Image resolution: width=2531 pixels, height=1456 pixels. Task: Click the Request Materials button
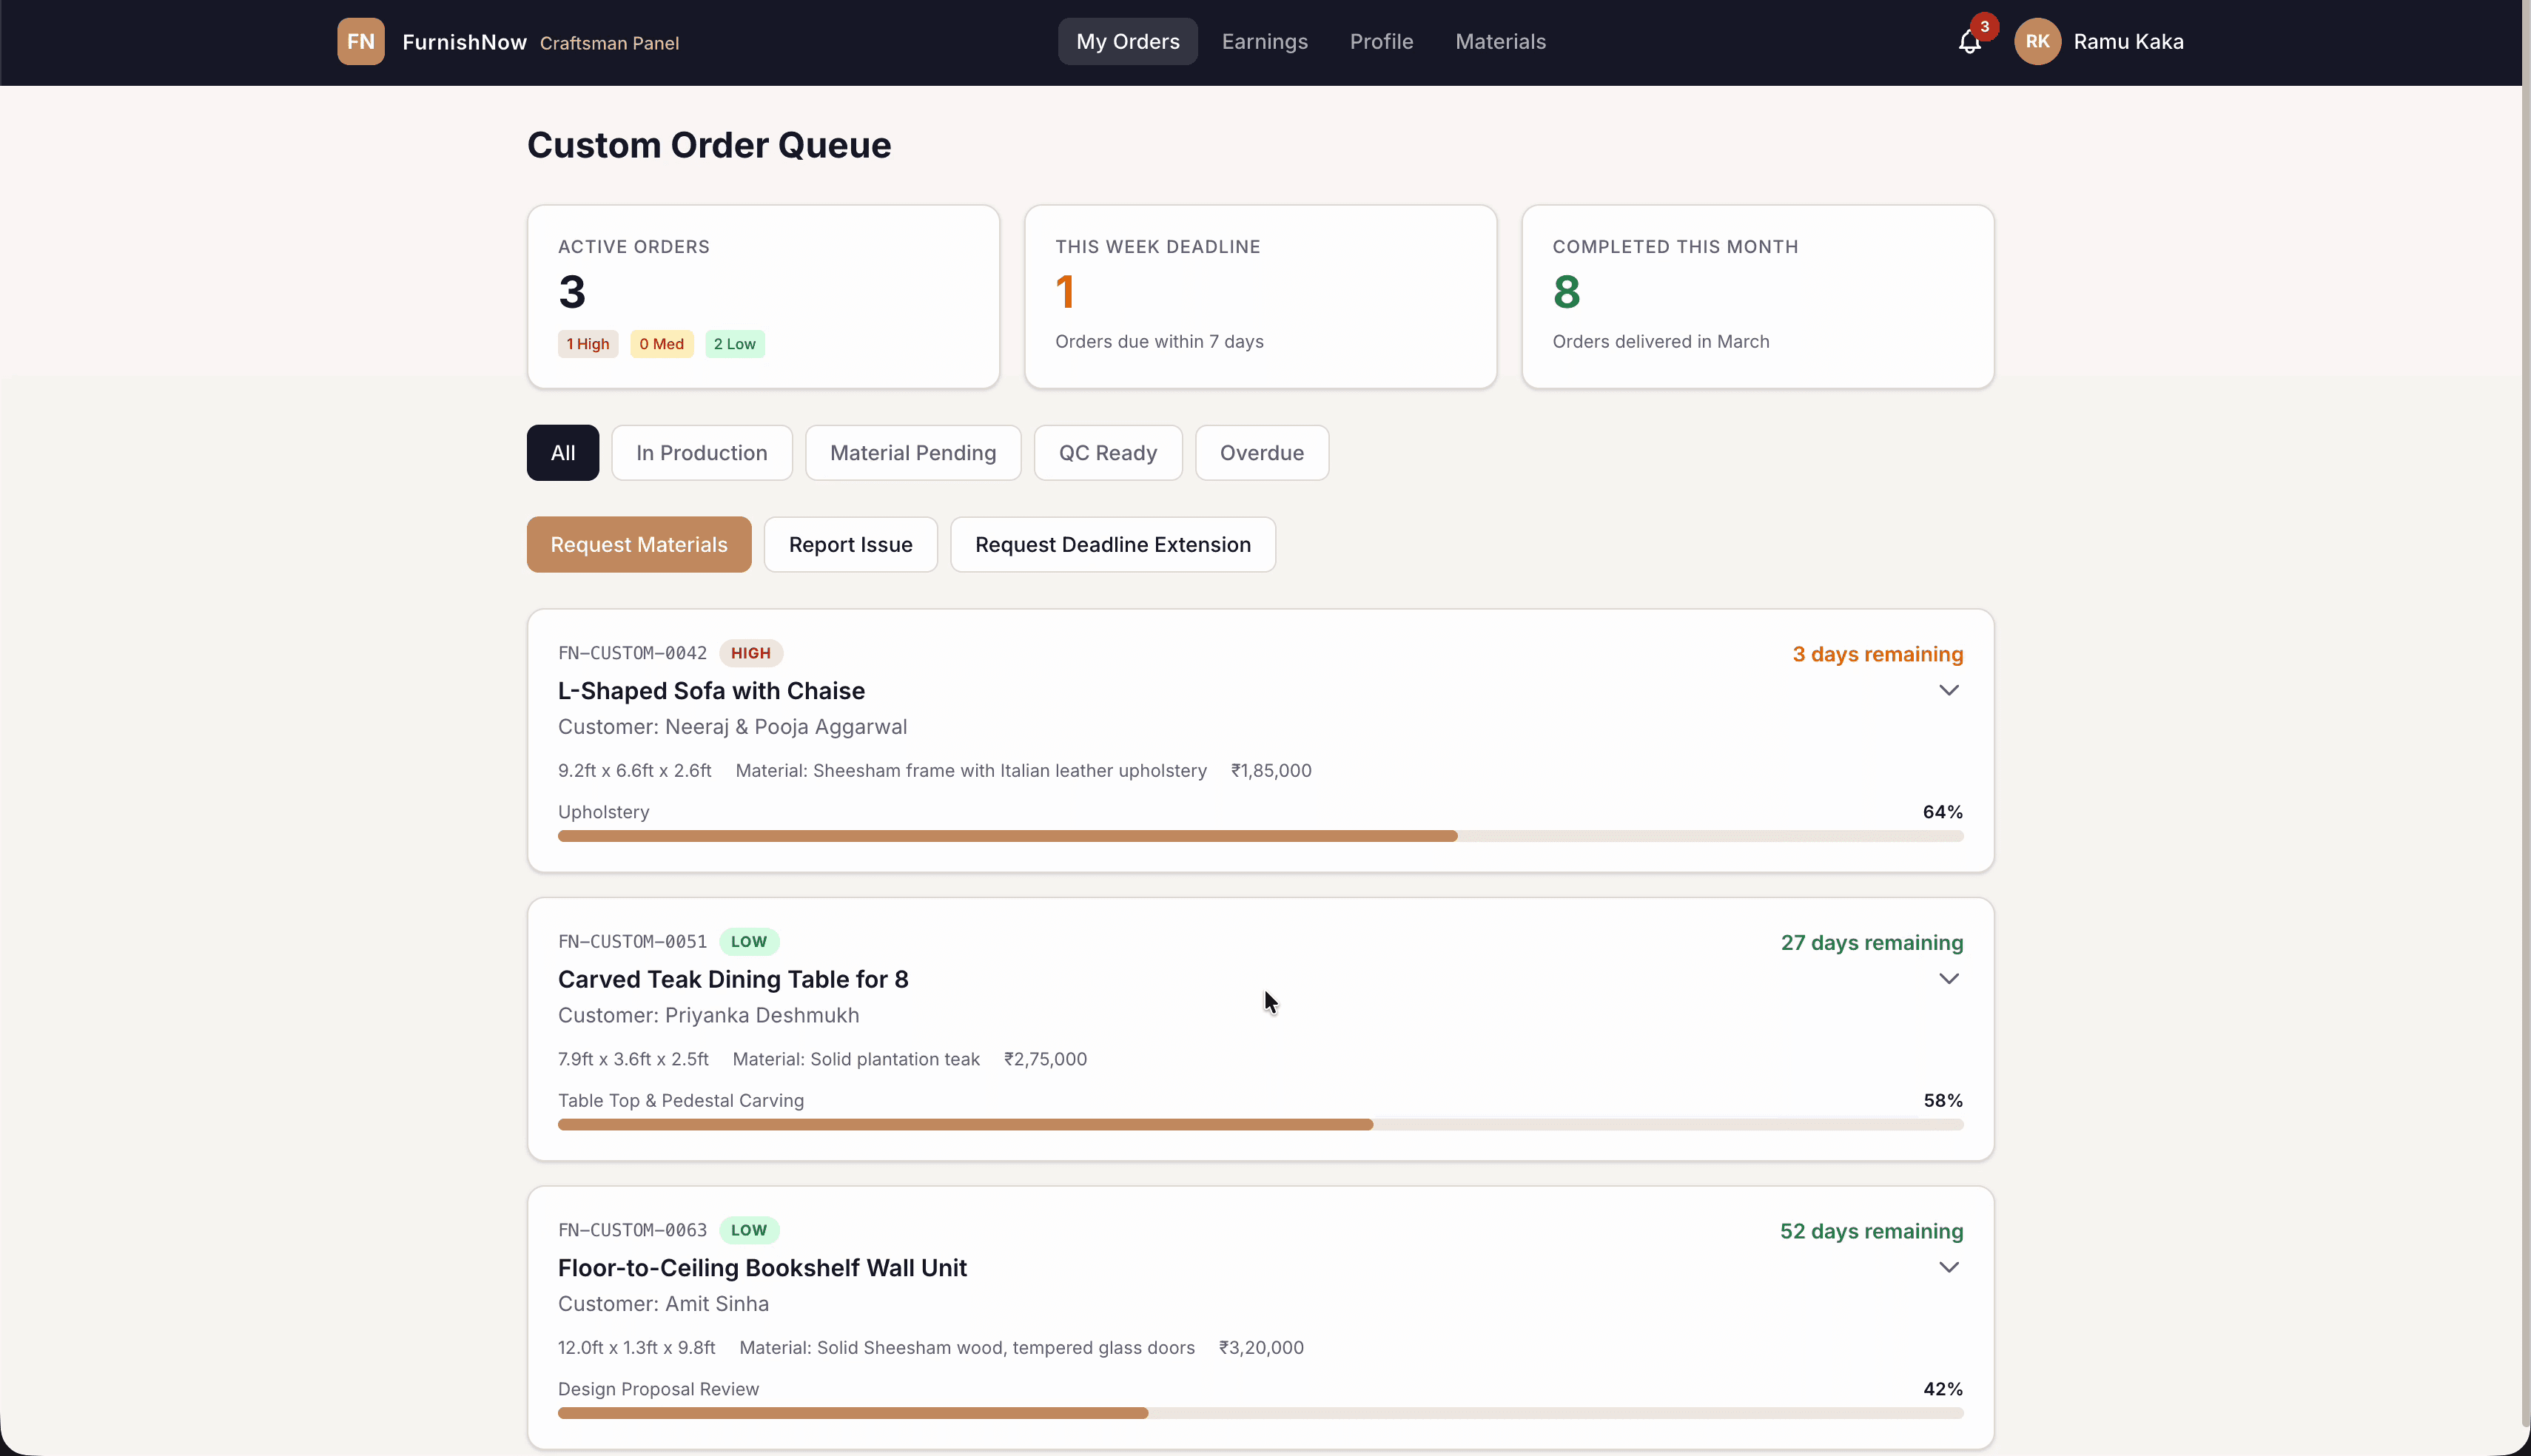pos(638,544)
